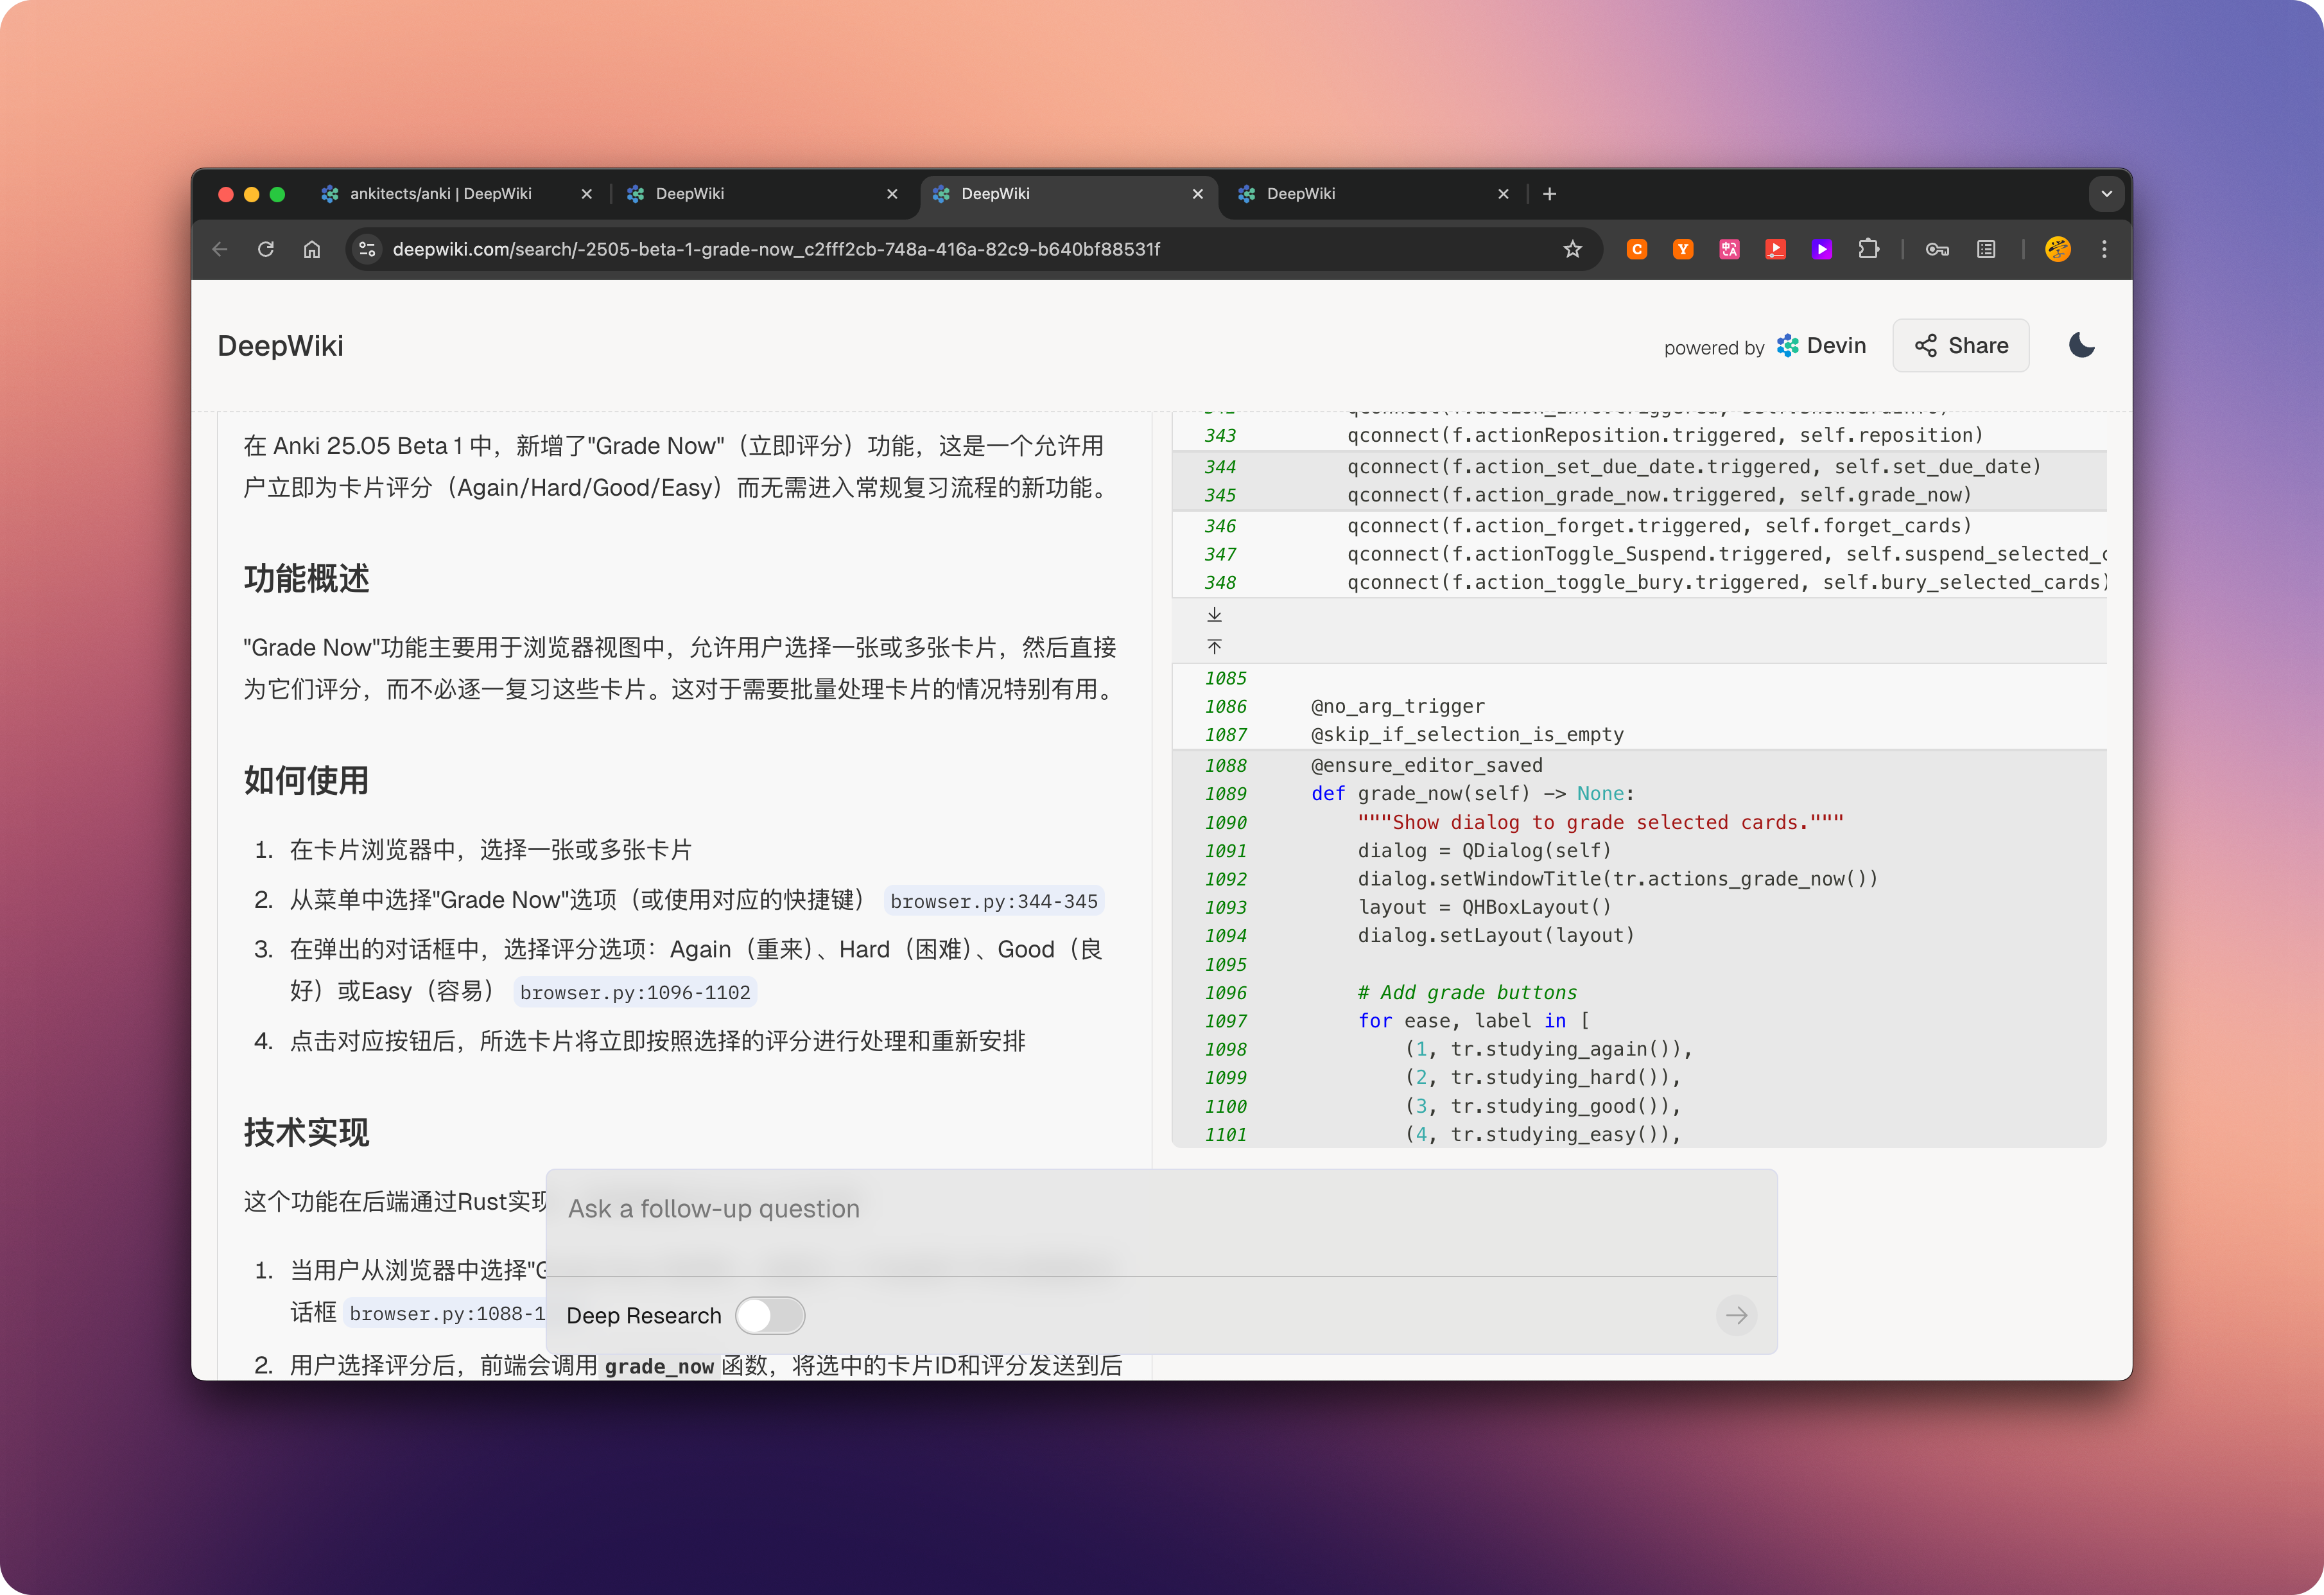Open the Chrome profile avatar
The width and height of the screenshot is (2324, 1595).
[2058, 249]
